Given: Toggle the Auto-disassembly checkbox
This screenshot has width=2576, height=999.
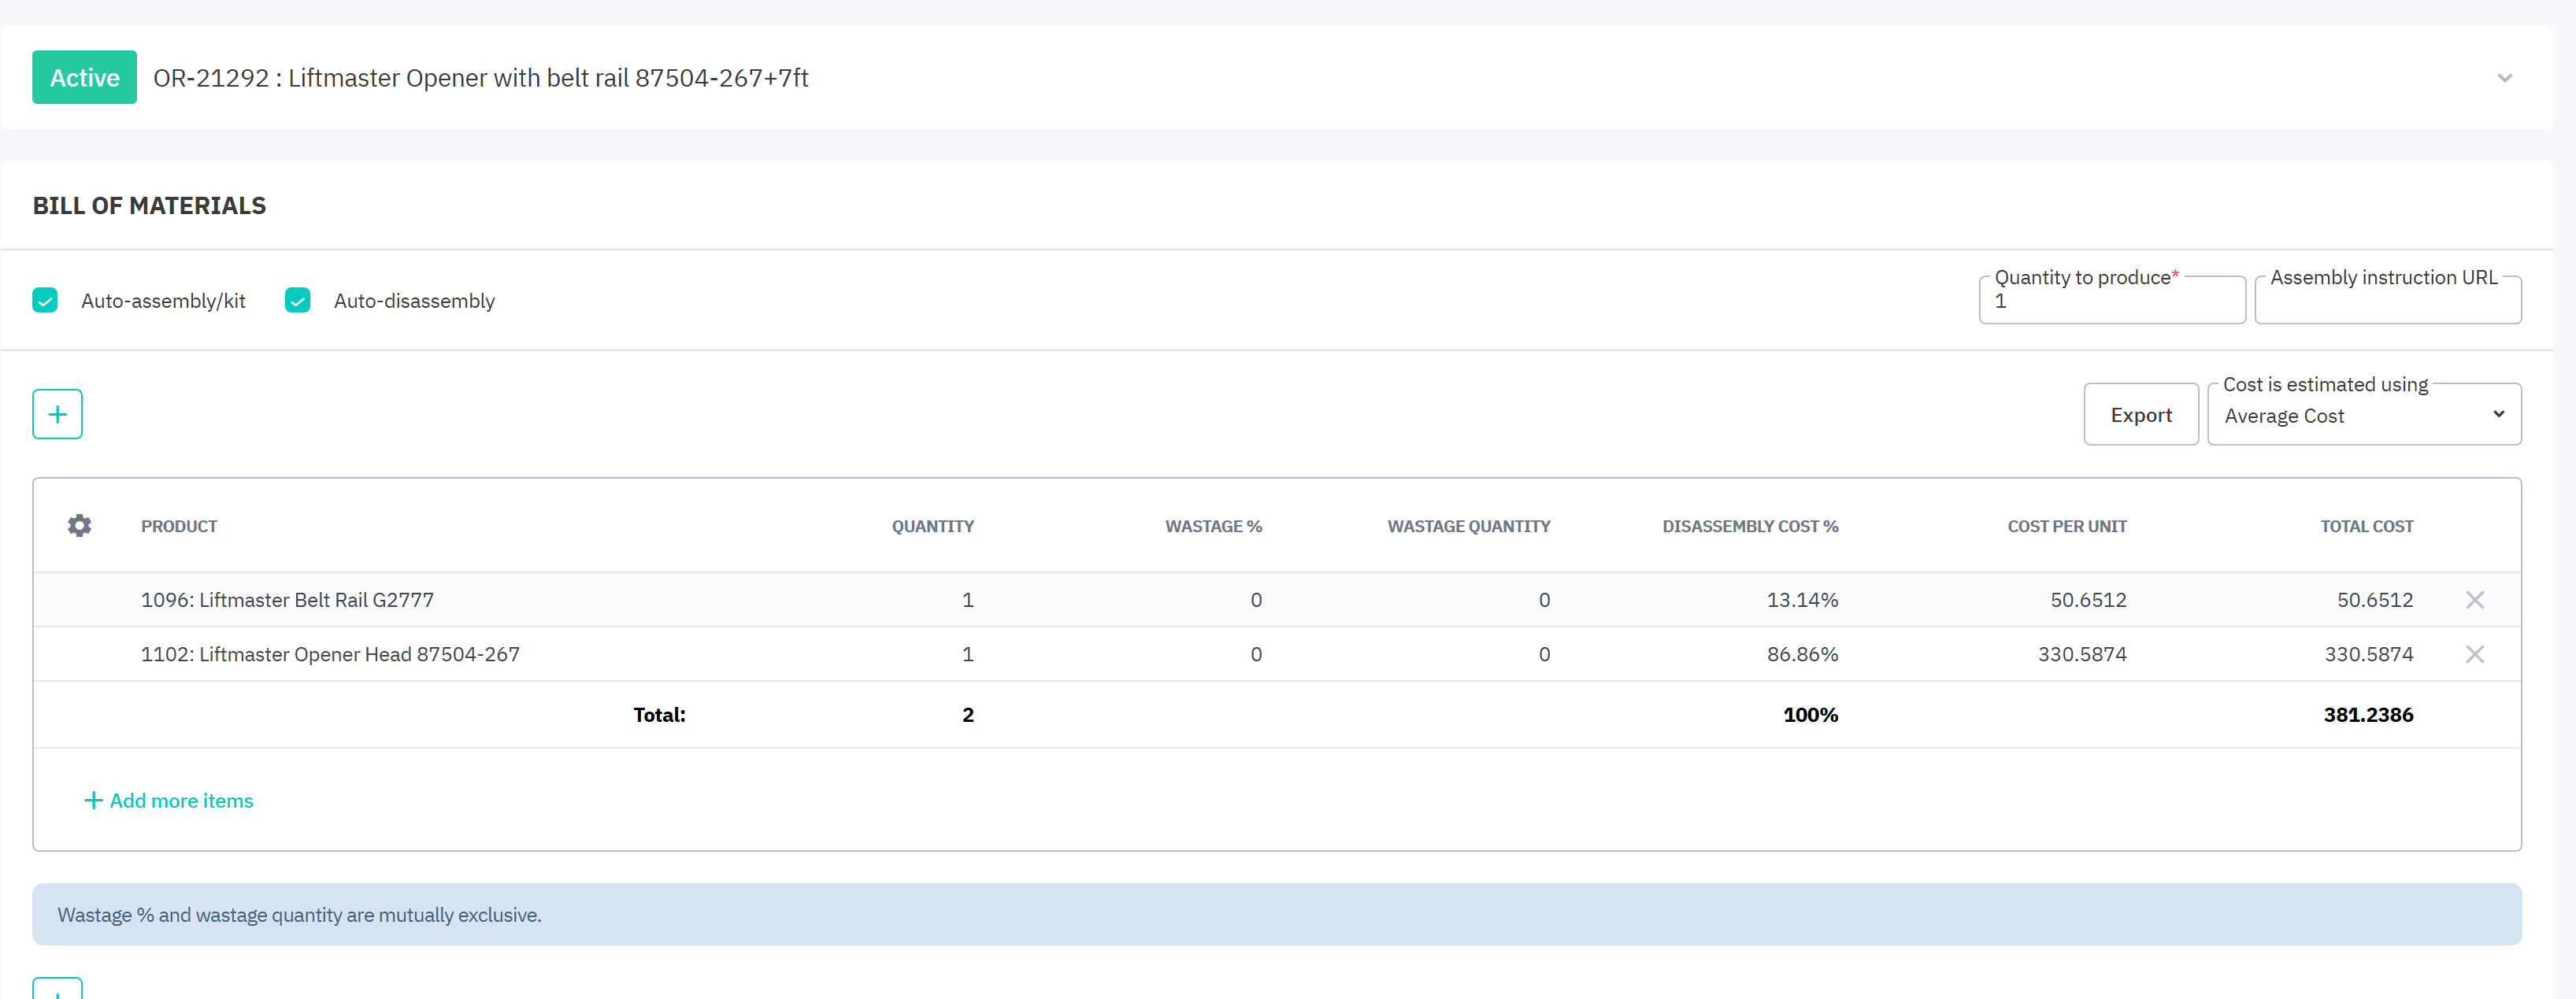Looking at the screenshot, I should (x=298, y=301).
